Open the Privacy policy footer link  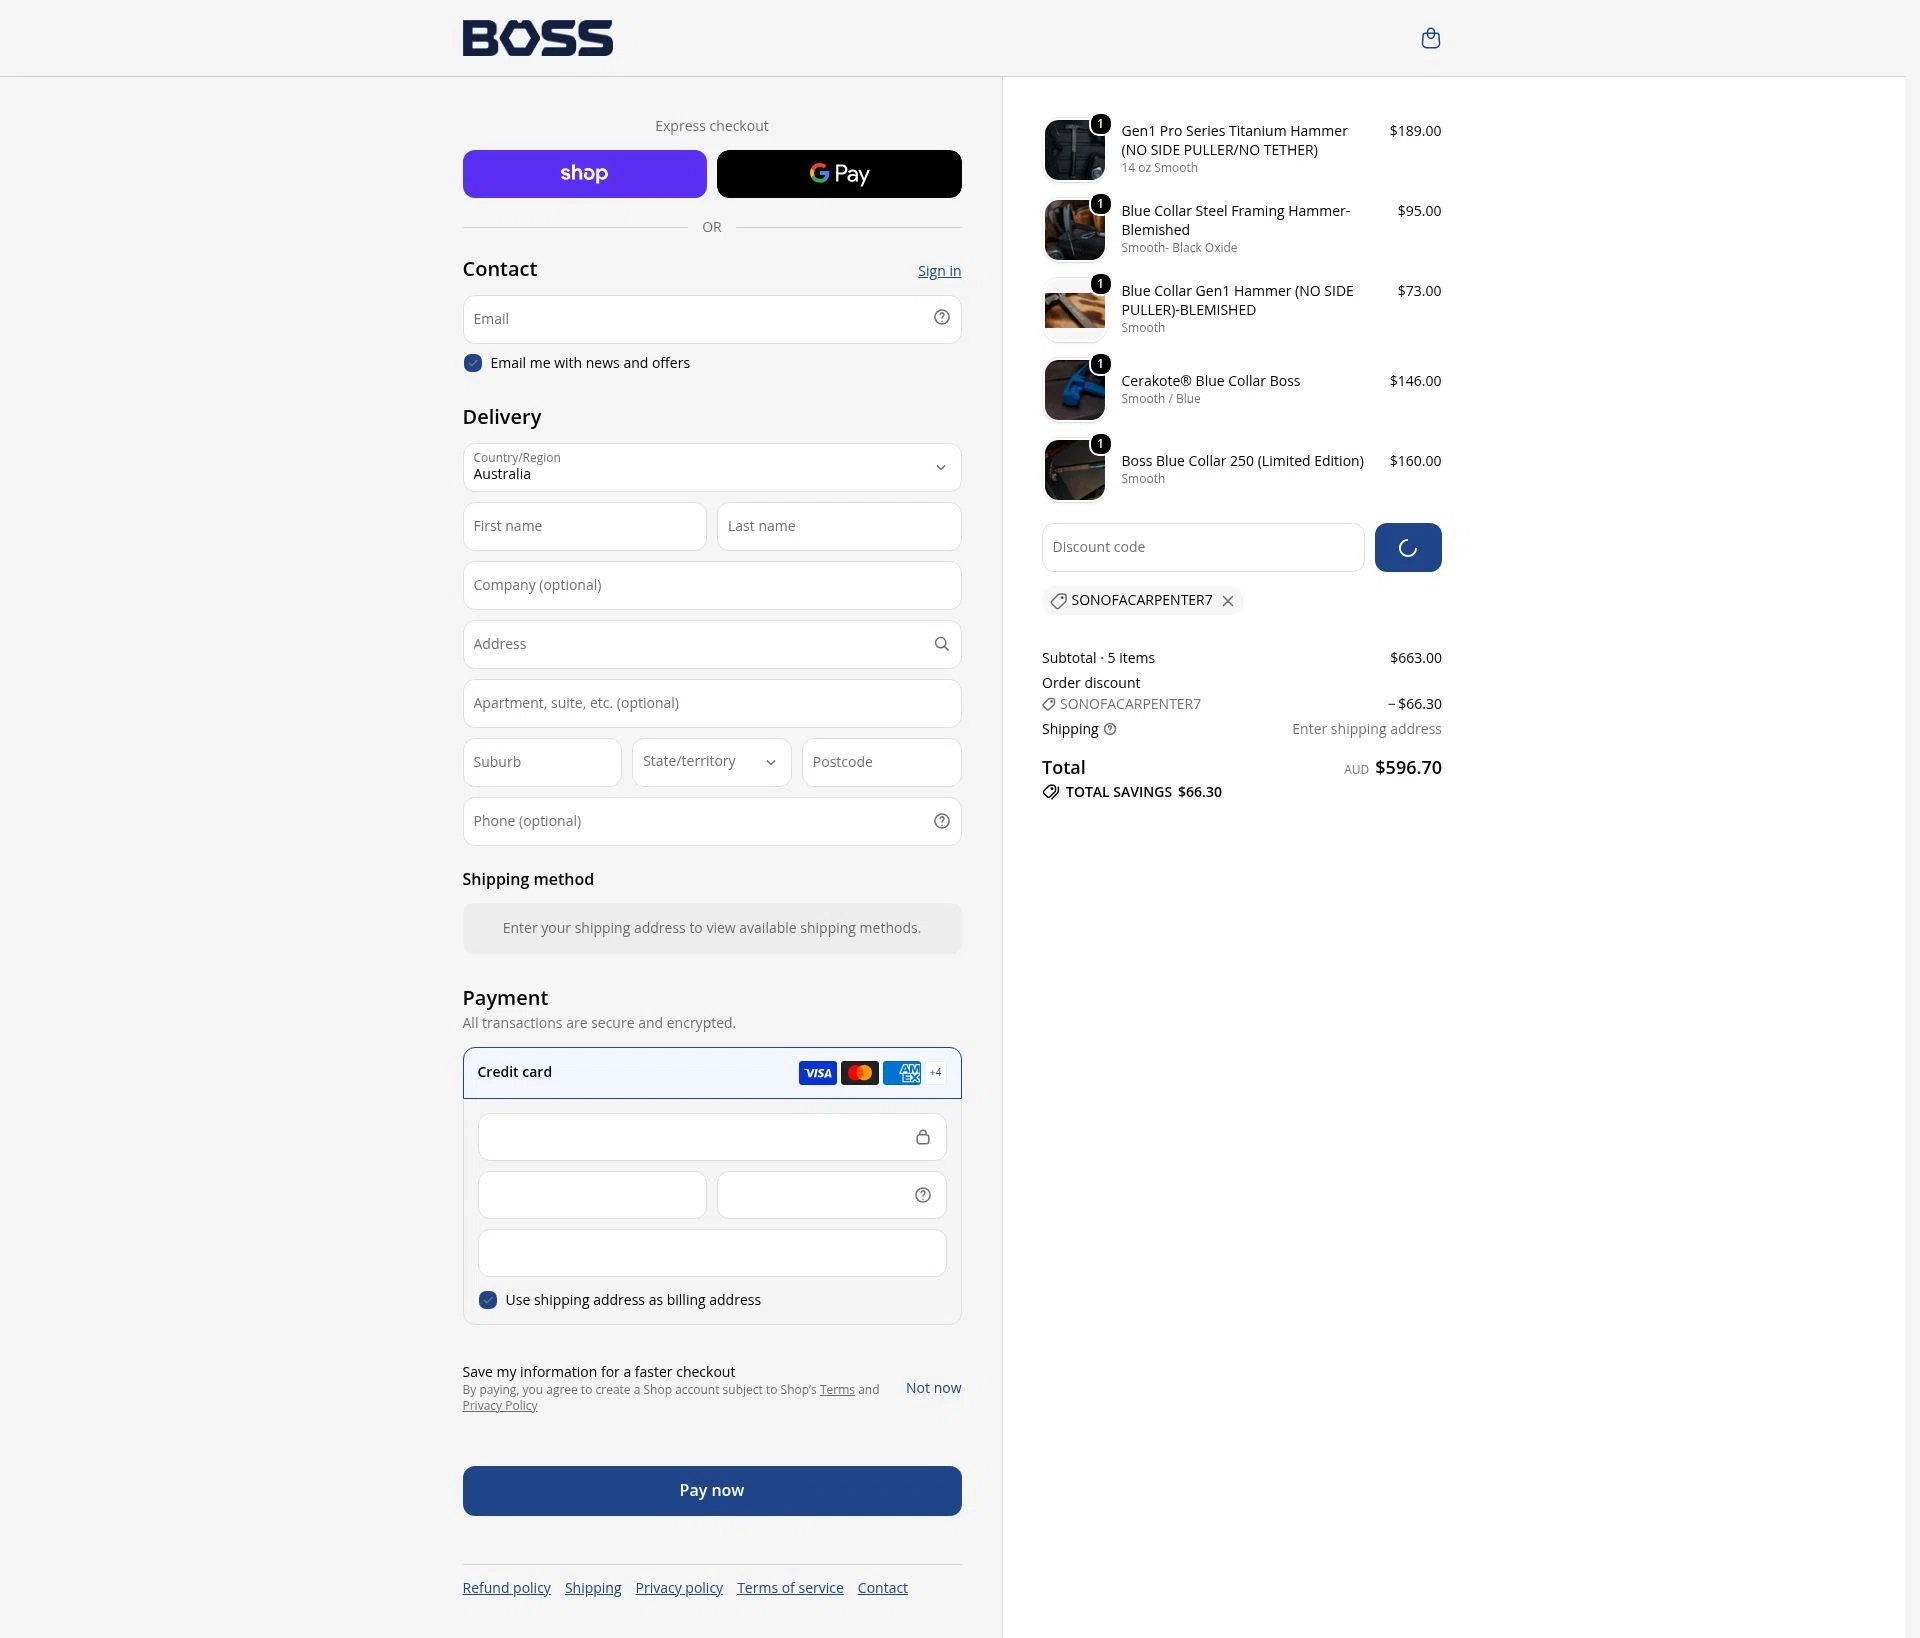tap(679, 1588)
